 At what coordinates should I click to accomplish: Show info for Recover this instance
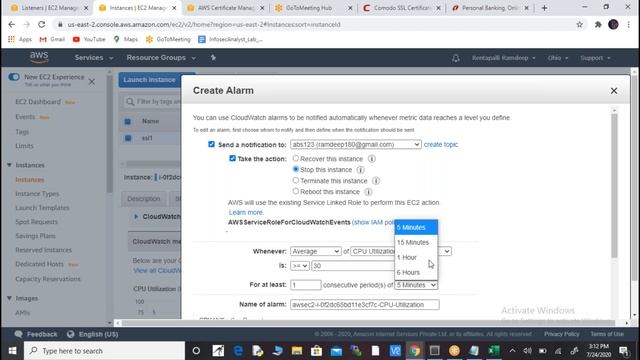pos(372,159)
